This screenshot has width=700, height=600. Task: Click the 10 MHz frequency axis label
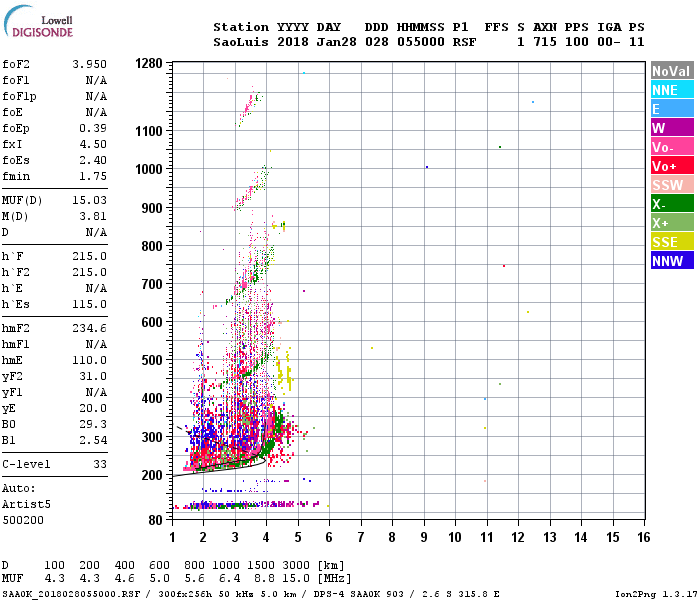[455, 537]
